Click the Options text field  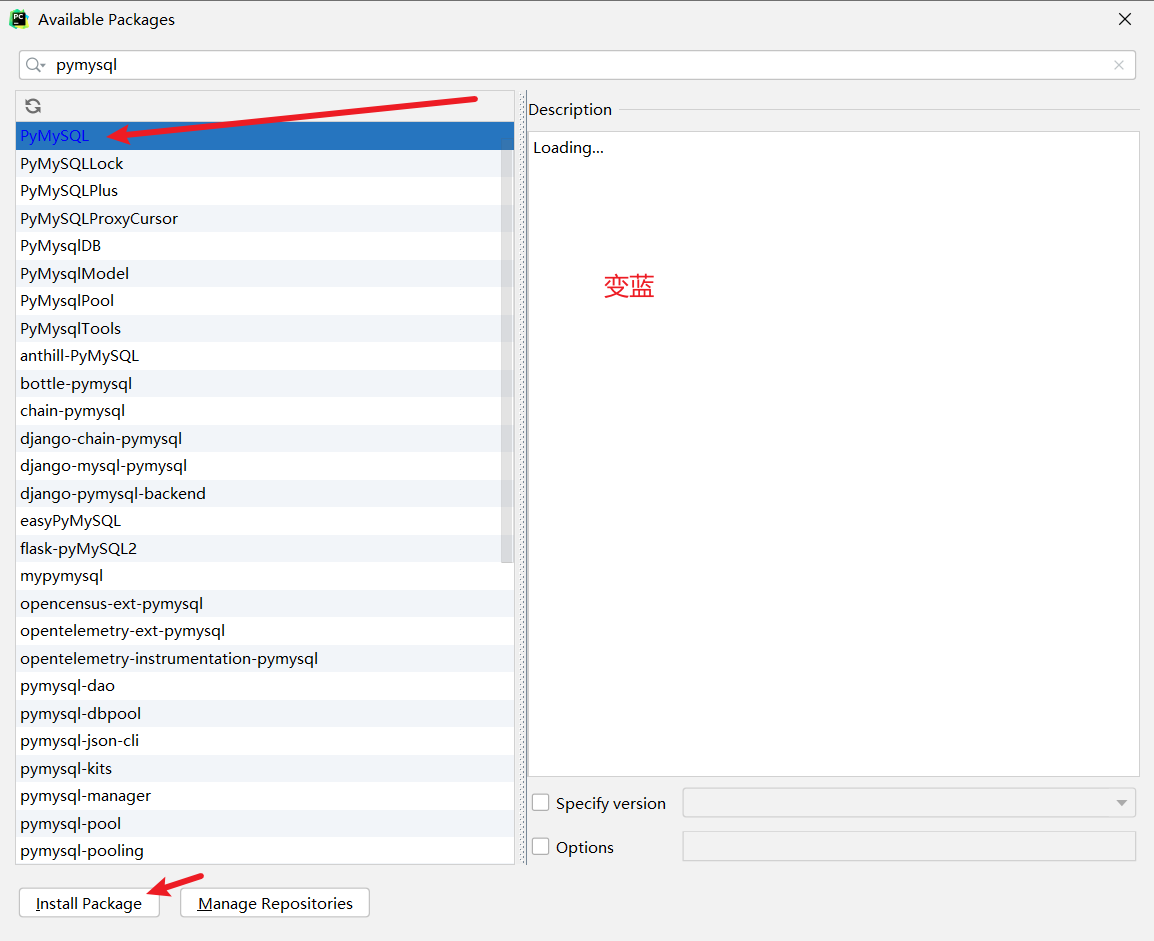pyautogui.click(x=909, y=846)
